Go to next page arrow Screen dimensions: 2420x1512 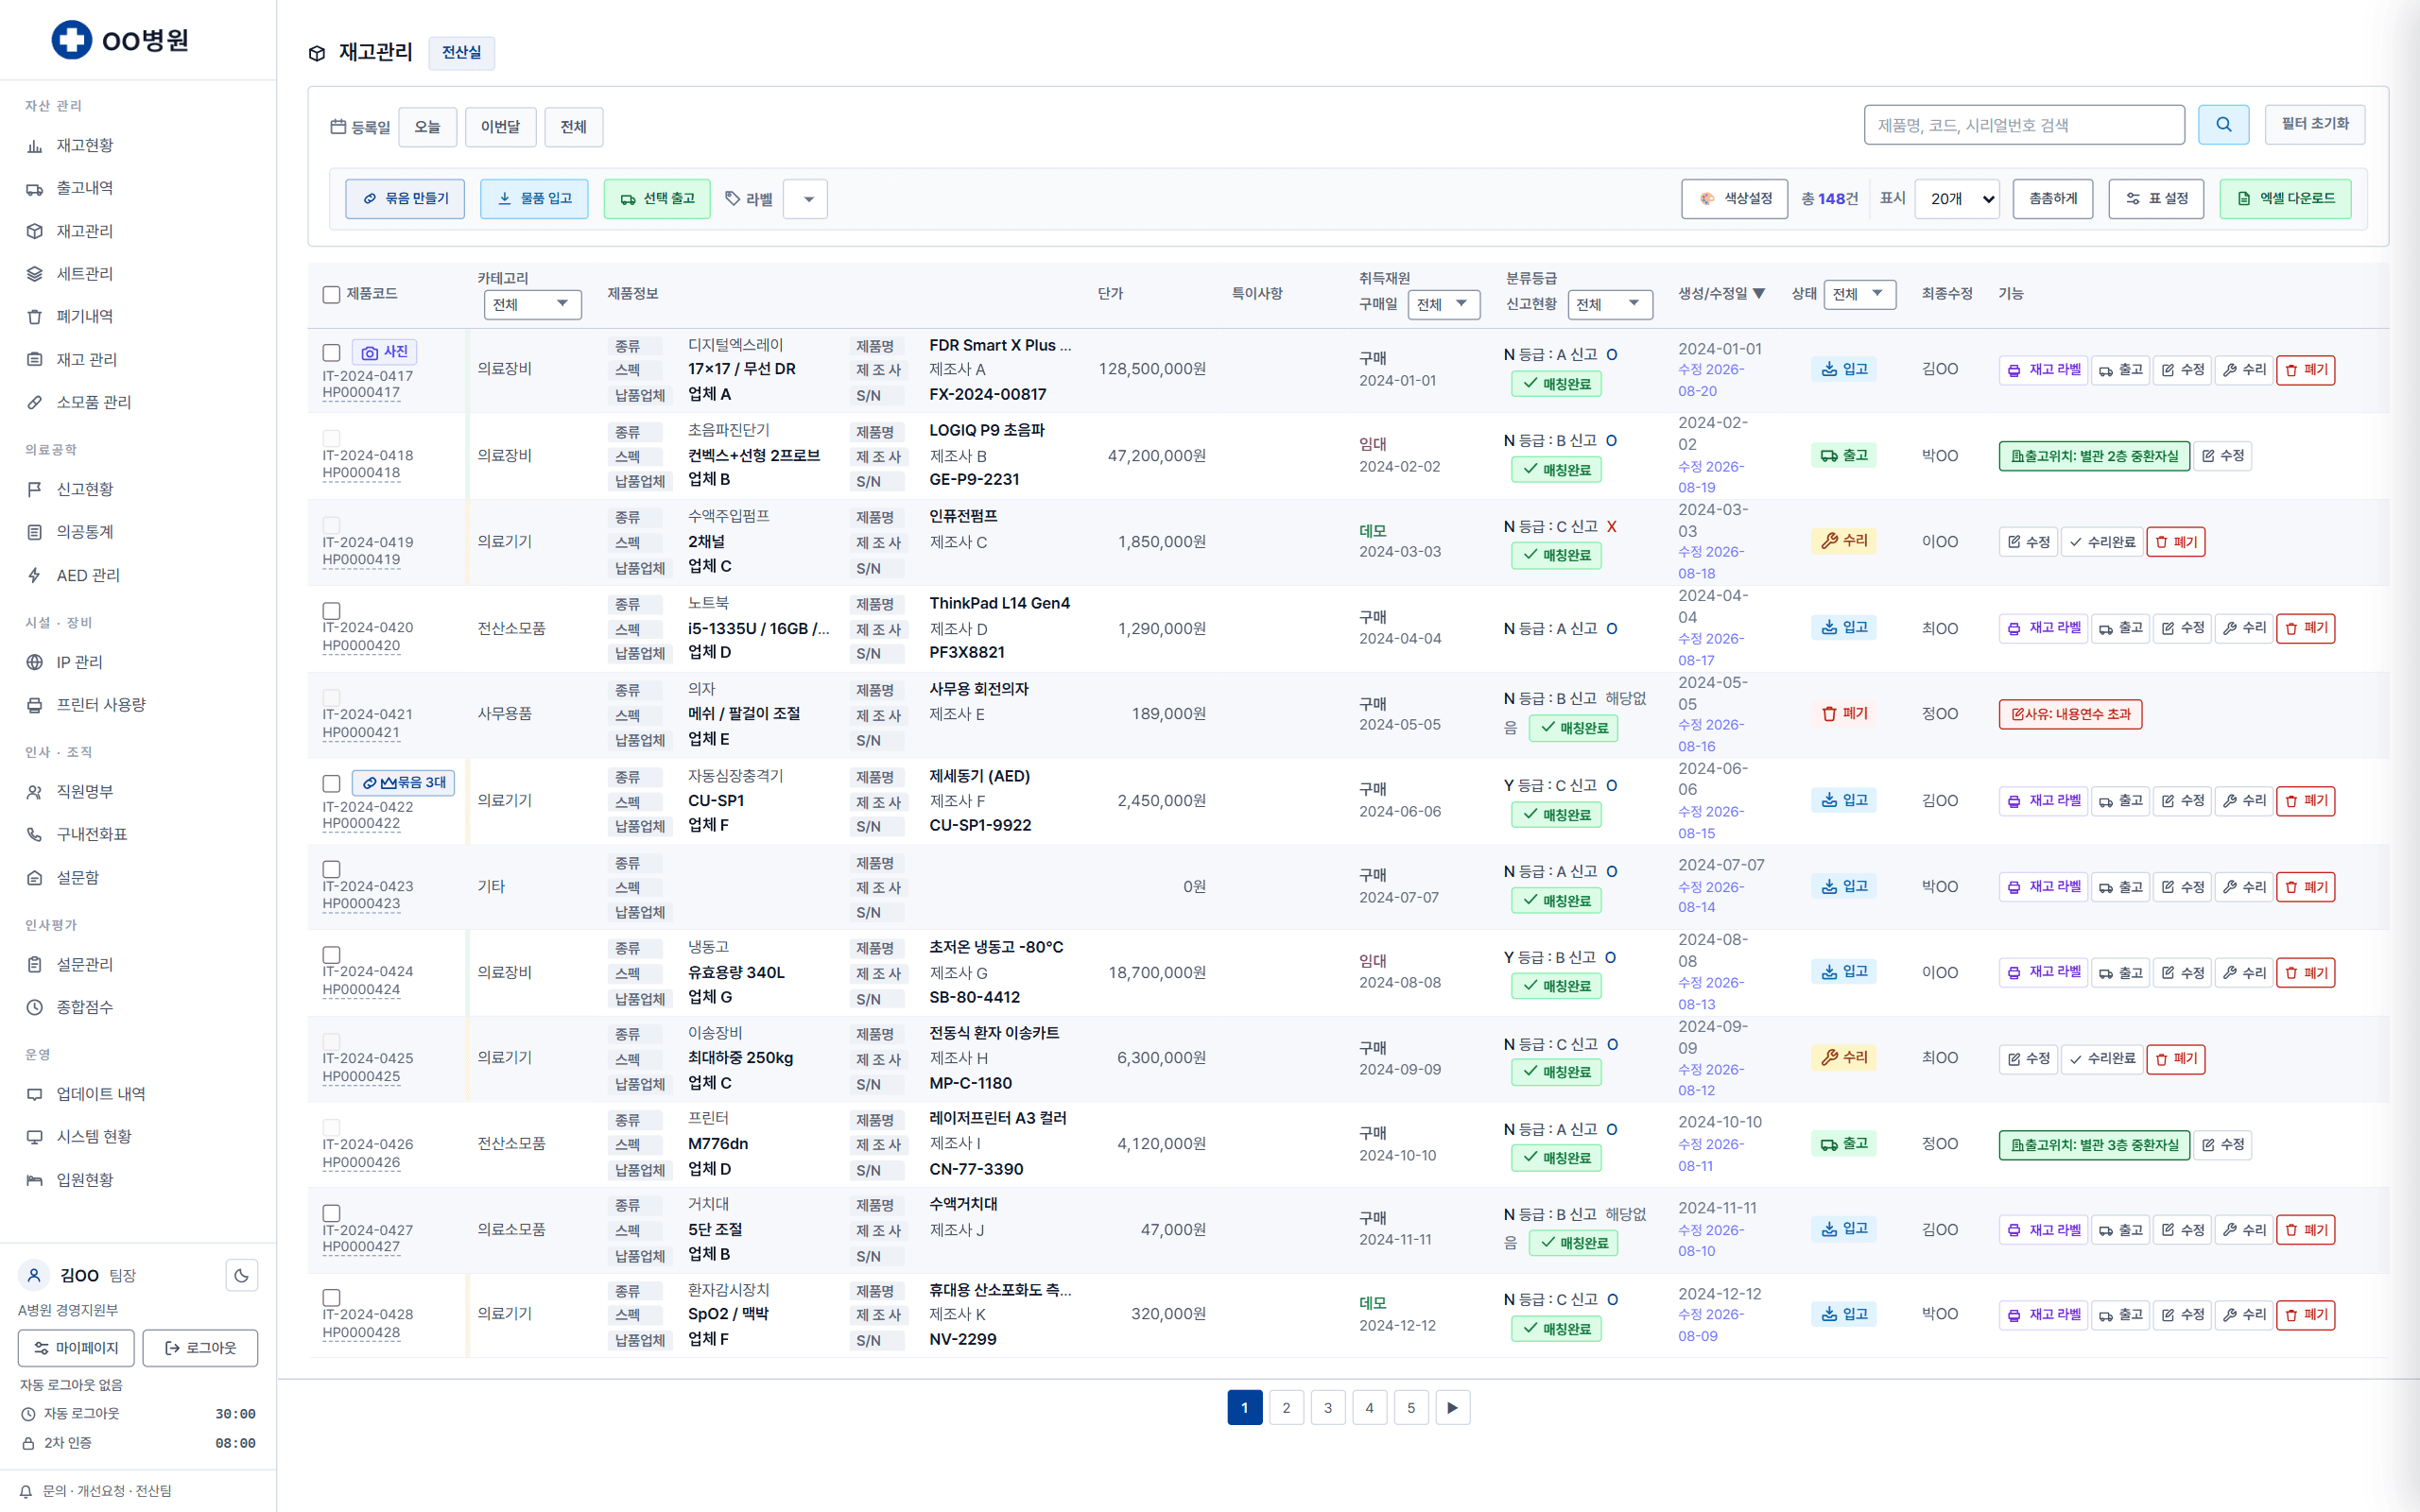[1452, 1408]
